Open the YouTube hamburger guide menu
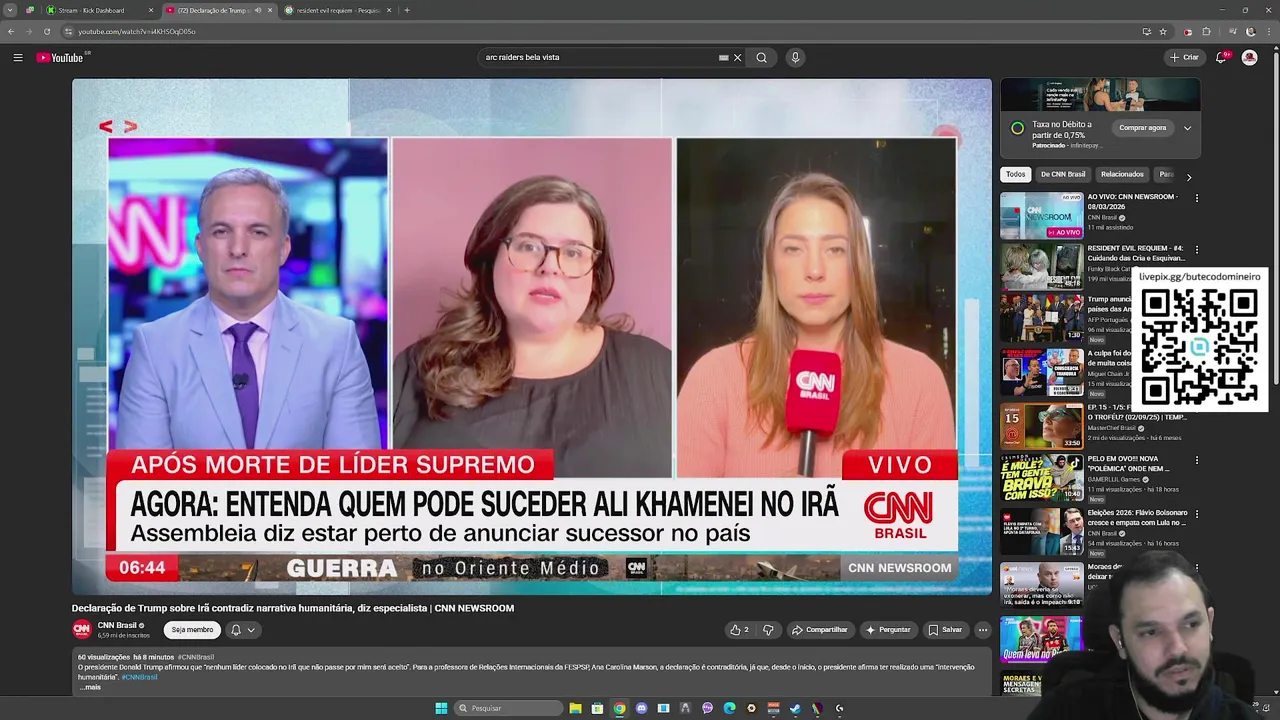 pyautogui.click(x=18, y=58)
